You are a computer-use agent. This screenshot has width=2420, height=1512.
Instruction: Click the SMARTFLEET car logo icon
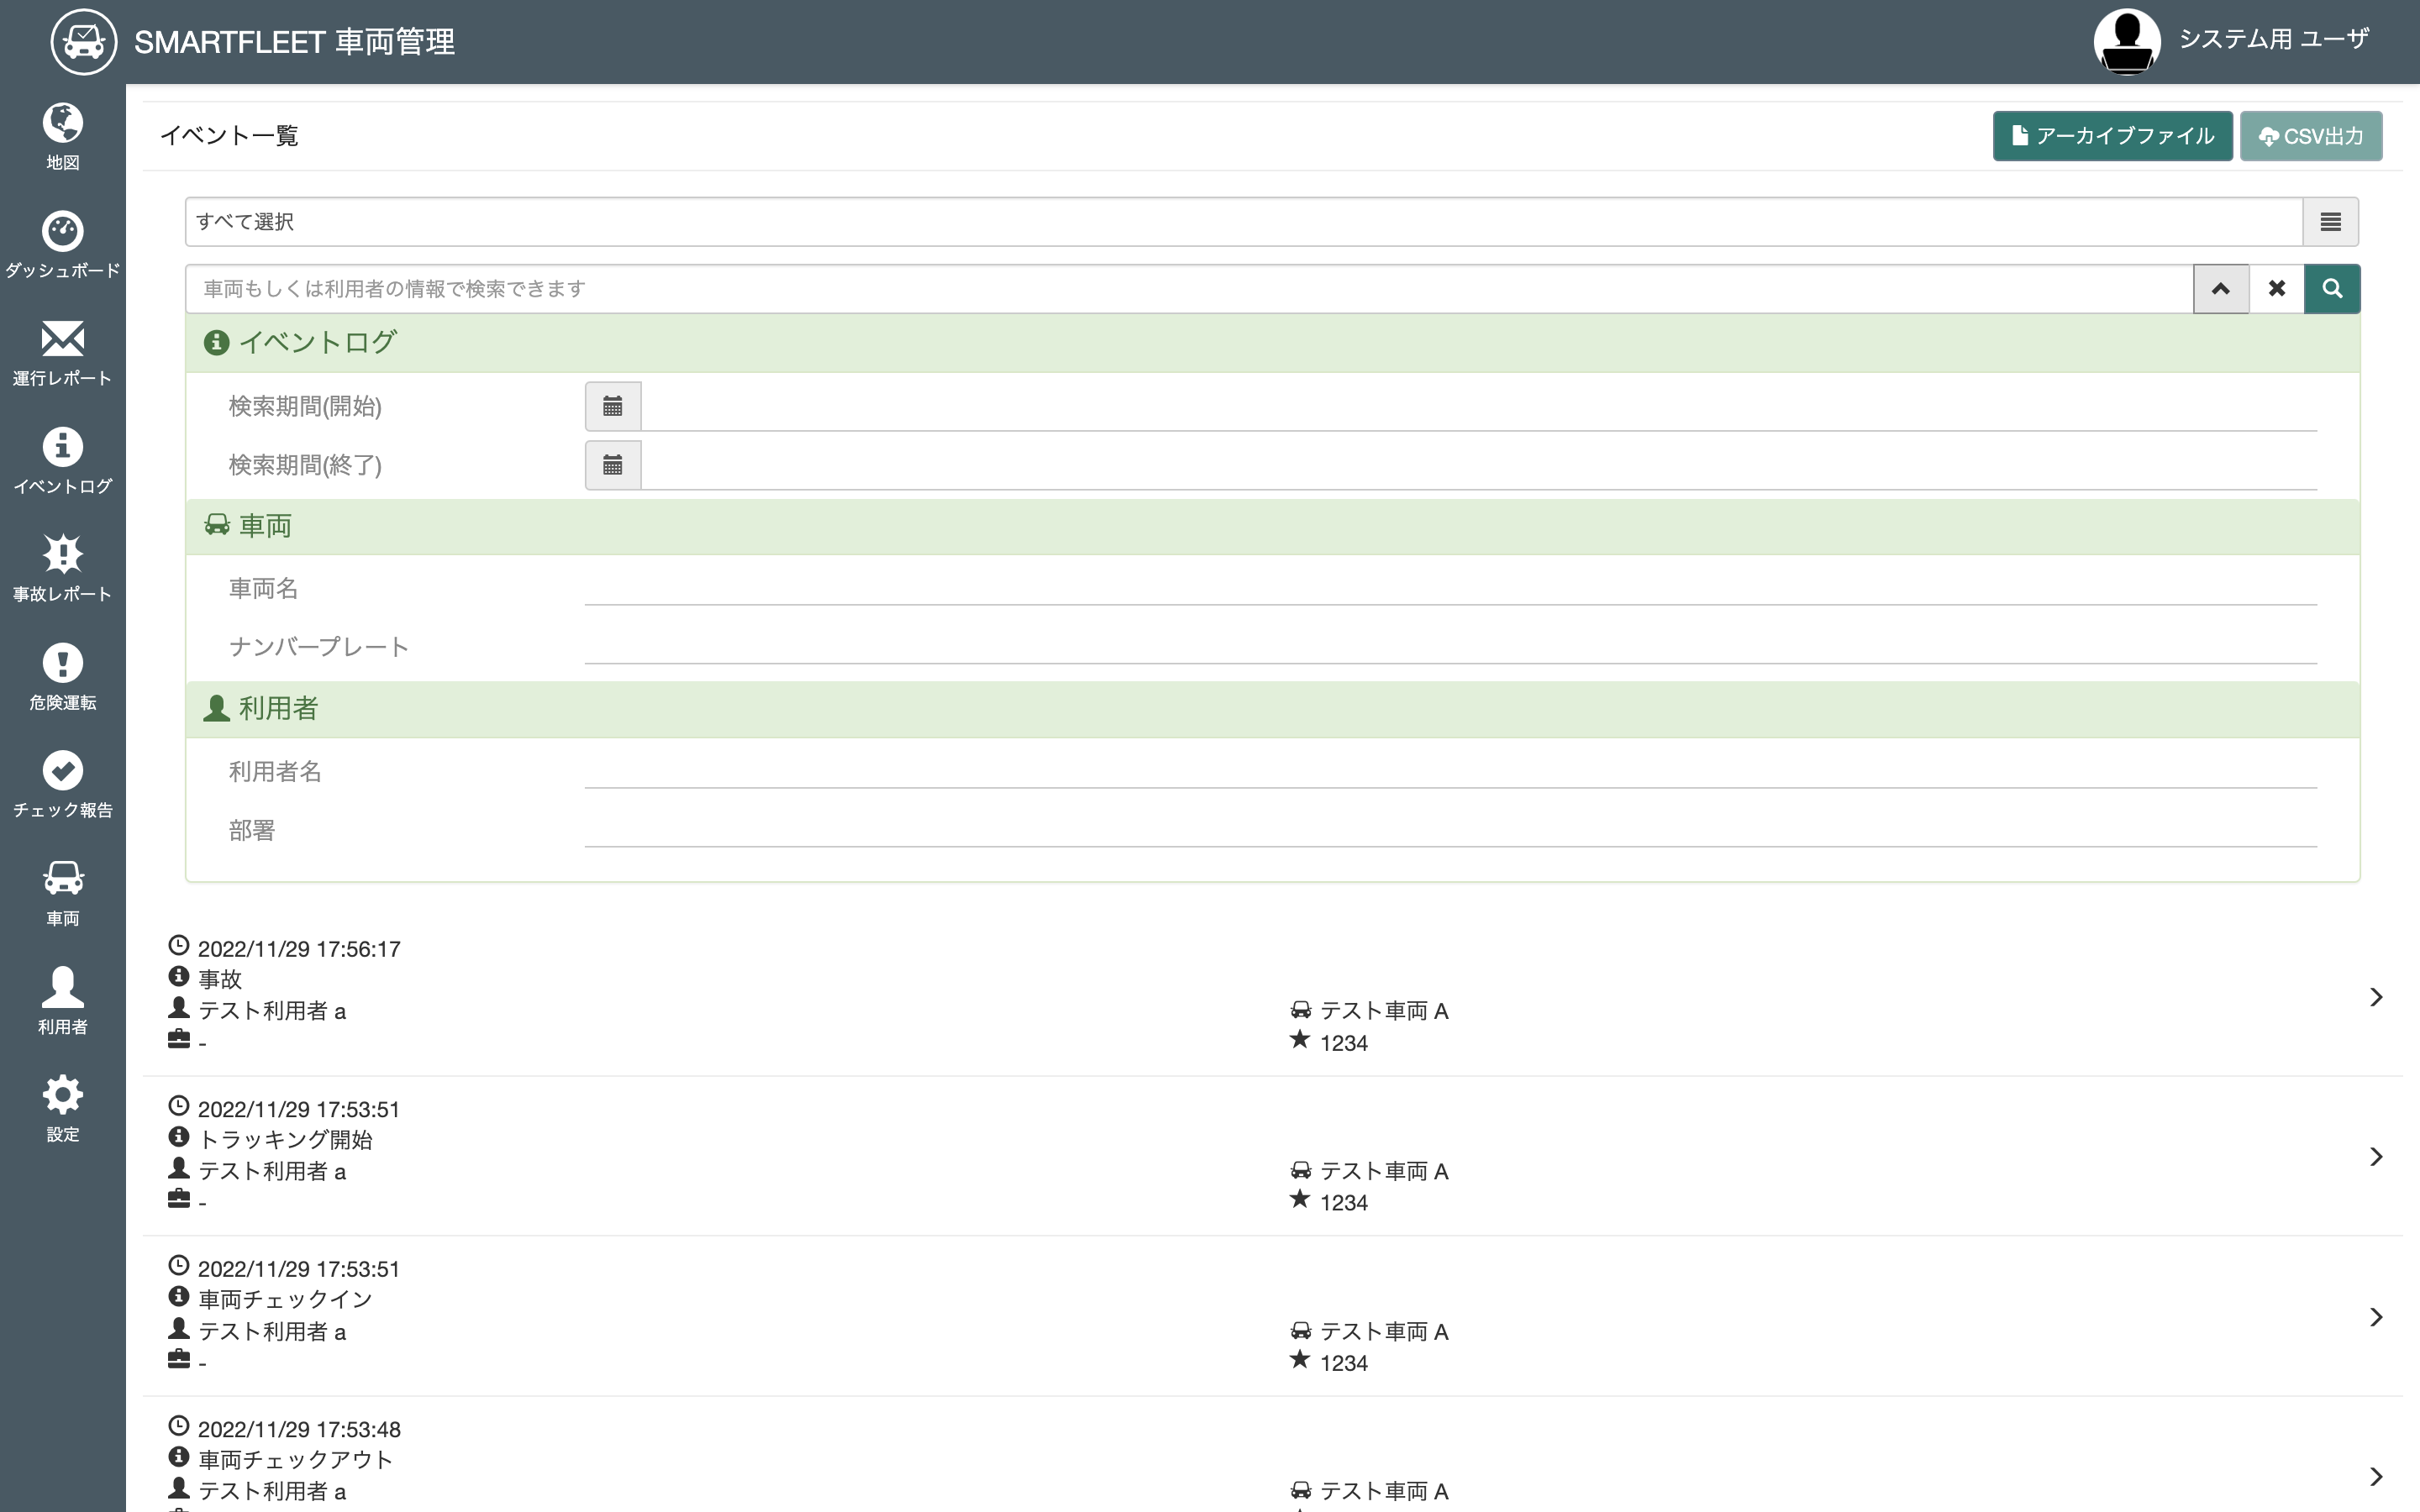pos(84,42)
